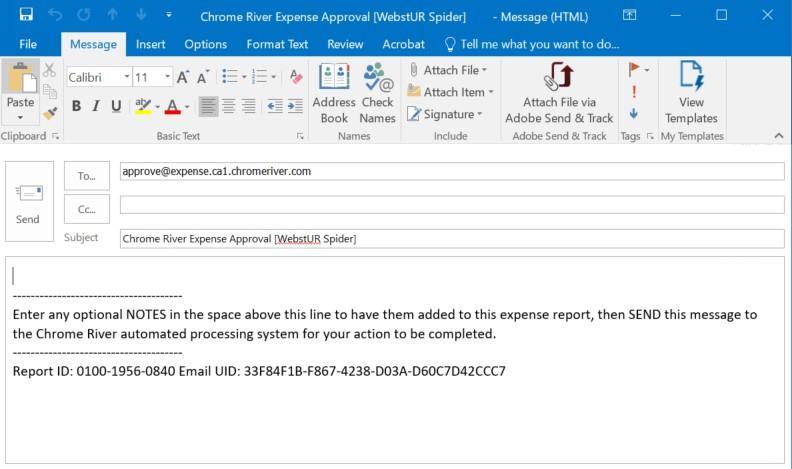Viewport: 792px width, 469px height.
Task: Click the Cut scissors icon
Action: pos(49,70)
